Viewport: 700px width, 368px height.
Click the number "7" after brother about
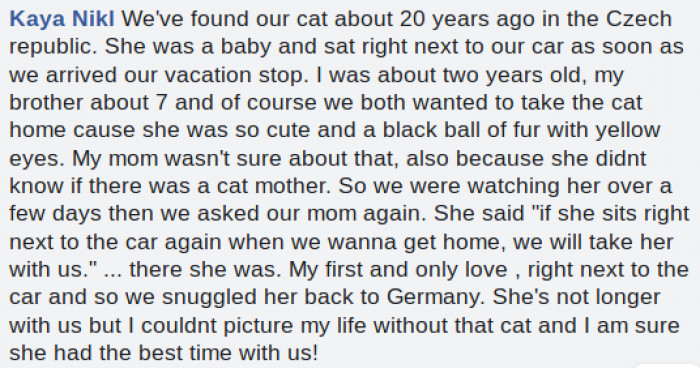coord(161,103)
